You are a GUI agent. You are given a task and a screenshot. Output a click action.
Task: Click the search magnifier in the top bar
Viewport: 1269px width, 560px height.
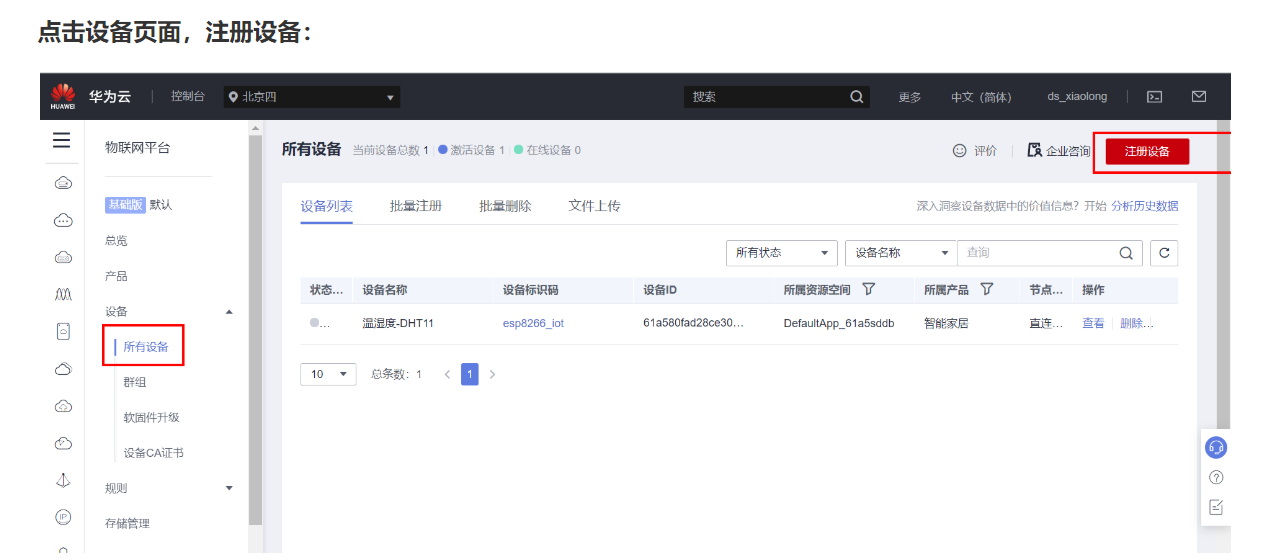tap(857, 97)
